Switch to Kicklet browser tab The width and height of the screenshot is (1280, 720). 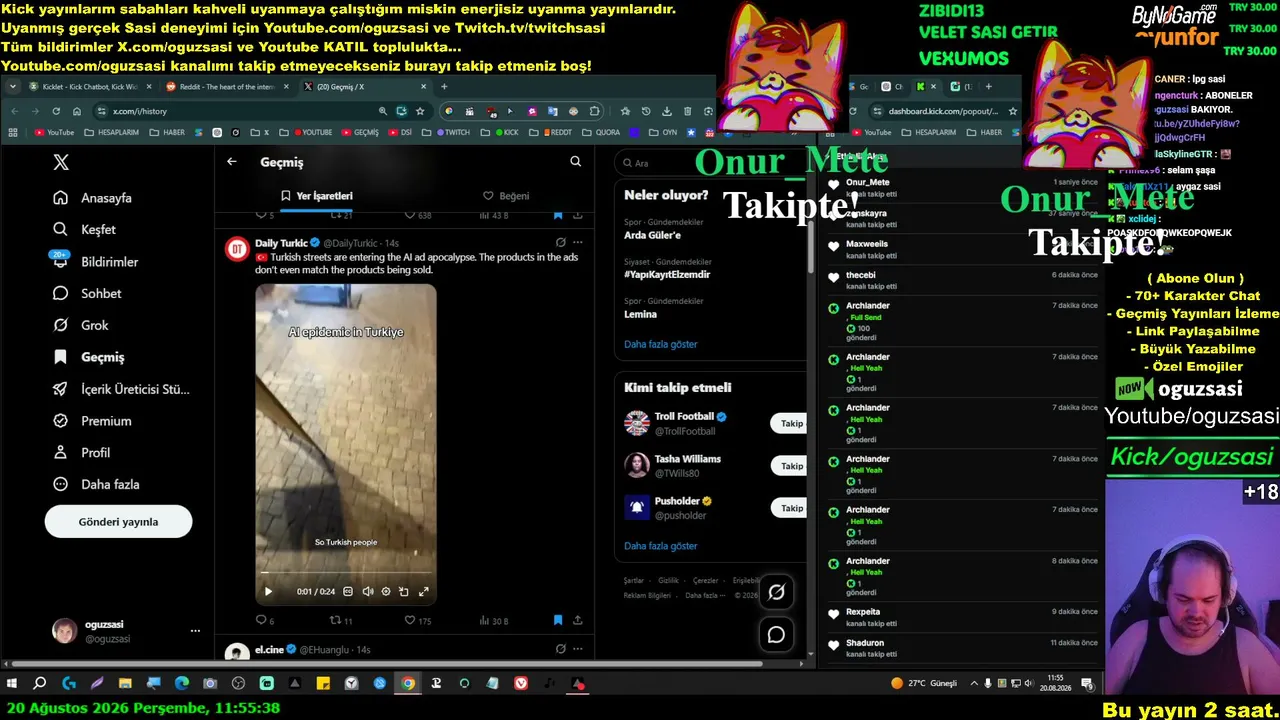(x=90, y=87)
